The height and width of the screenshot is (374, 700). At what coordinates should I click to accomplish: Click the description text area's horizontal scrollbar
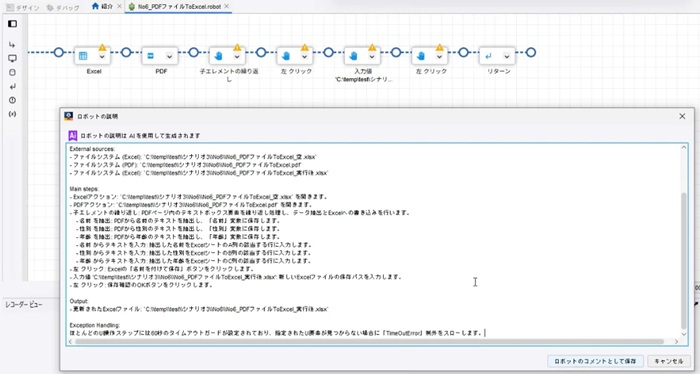coord(369,341)
